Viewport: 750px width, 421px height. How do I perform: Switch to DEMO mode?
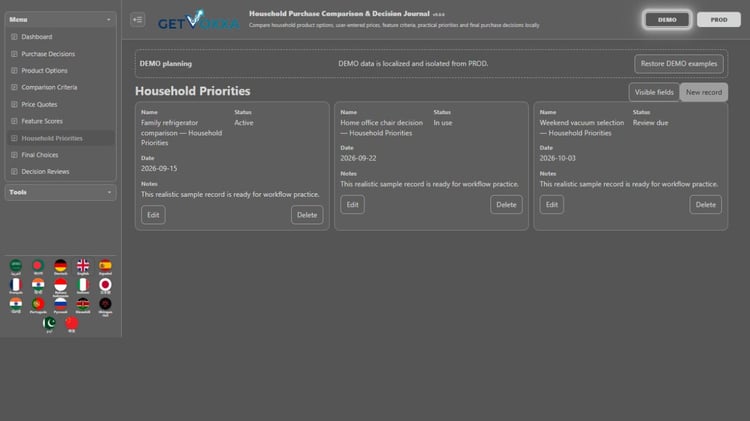[x=667, y=20]
